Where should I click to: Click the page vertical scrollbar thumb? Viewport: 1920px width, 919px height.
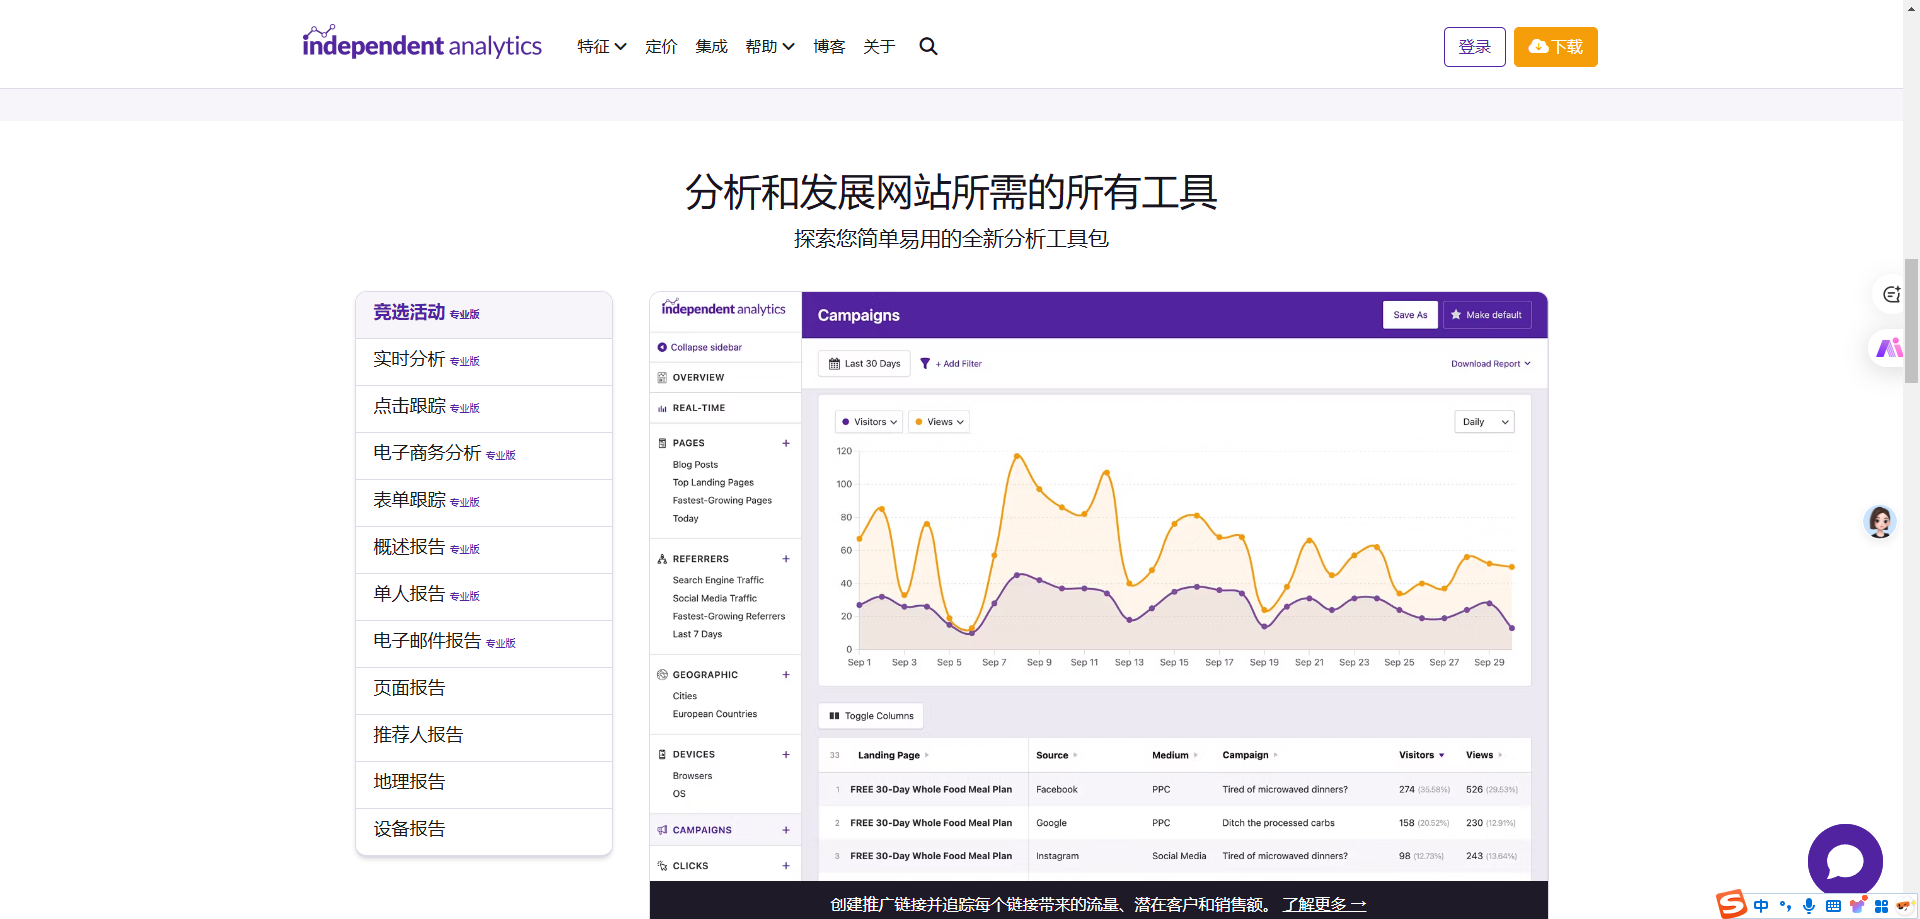[x=1911, y=320]
